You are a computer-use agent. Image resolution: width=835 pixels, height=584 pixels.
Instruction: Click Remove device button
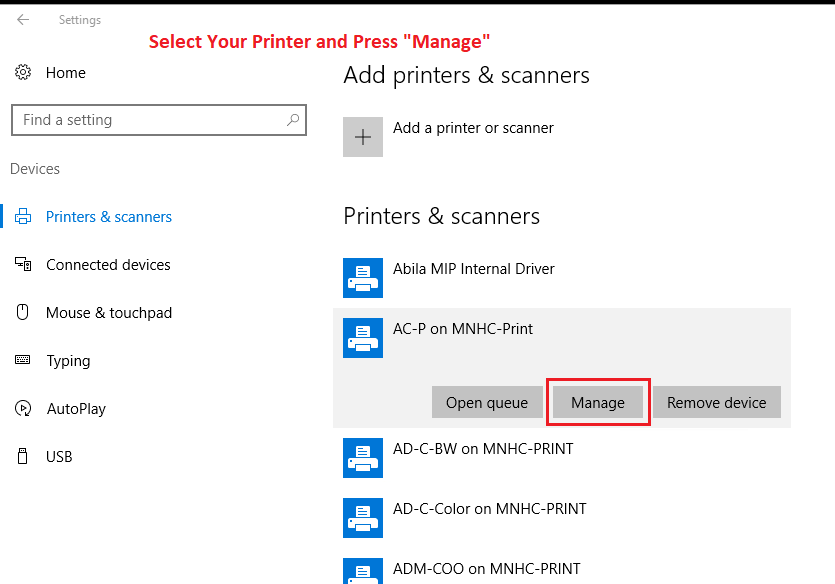(x=716, y=403)
